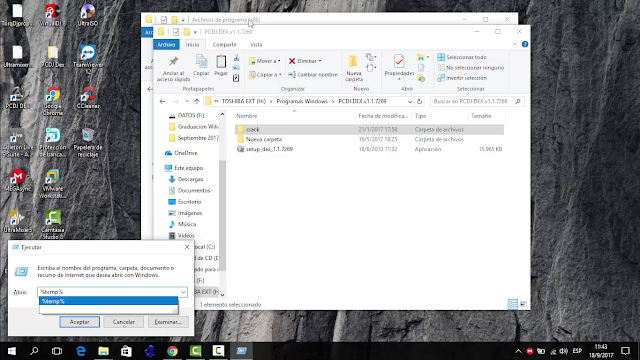This screenshot has width=640, height=360.
Task: Click No seleccionar ninguno
Action: pyautogui.click(x=471, y=68)
